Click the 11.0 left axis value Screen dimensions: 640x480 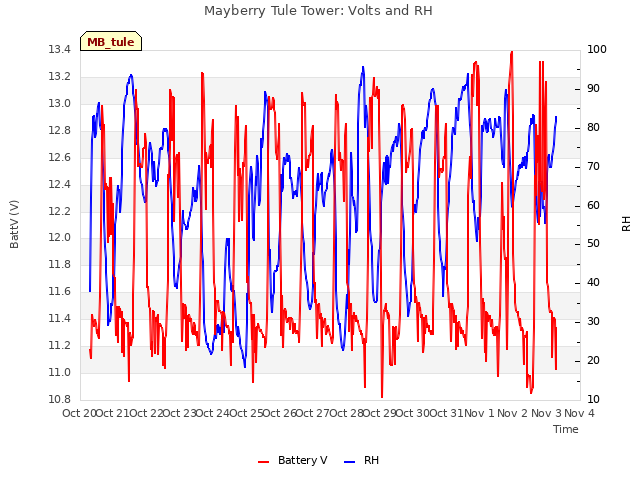point(60,372)
